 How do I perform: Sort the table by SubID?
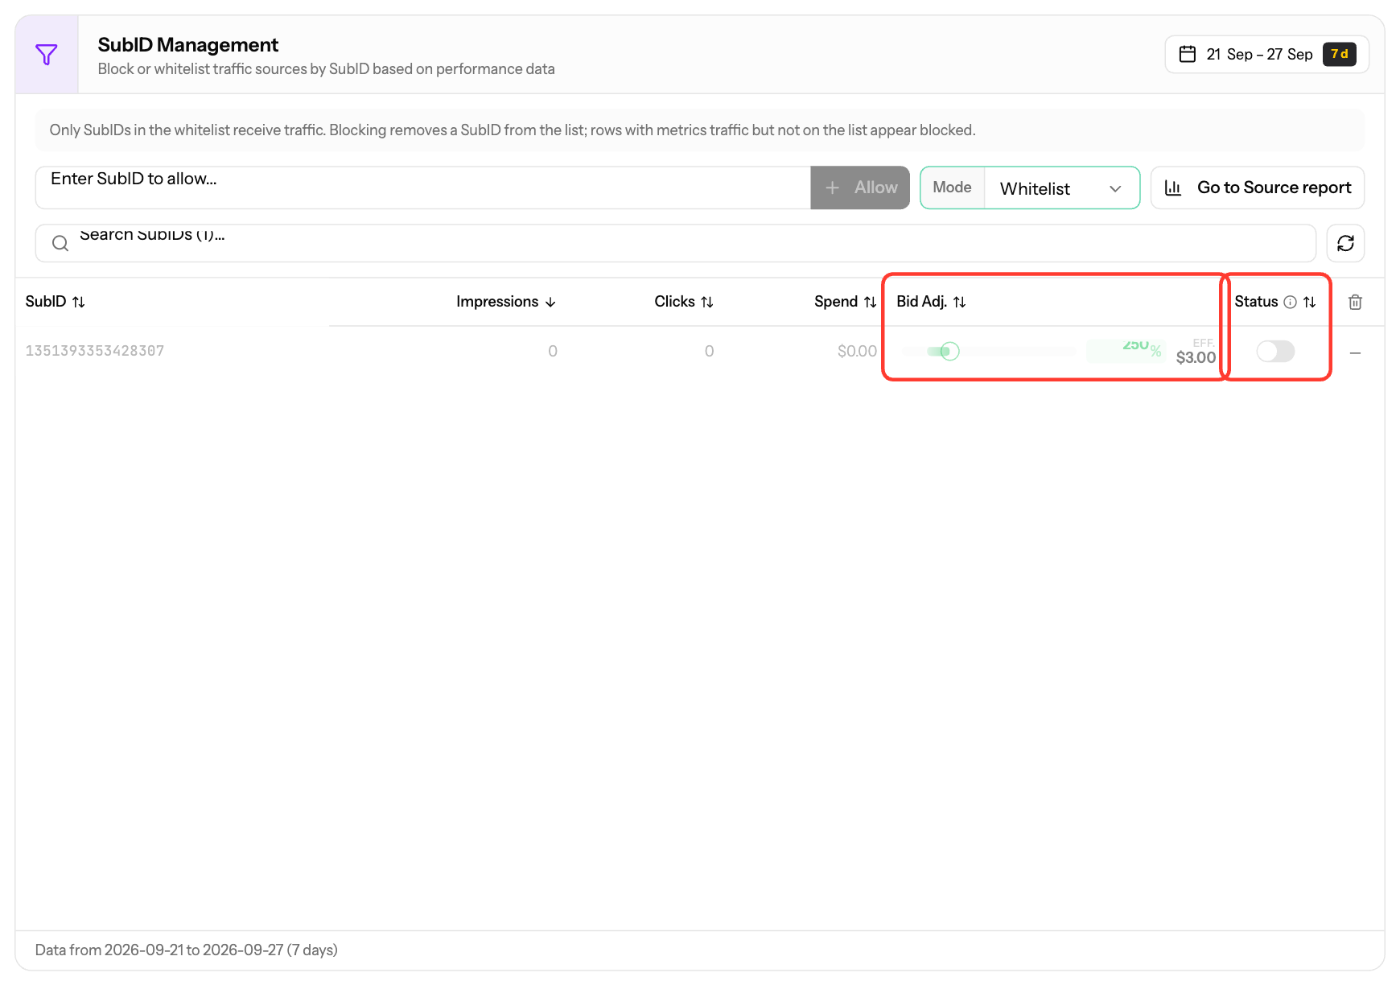(x=55, y=302)
